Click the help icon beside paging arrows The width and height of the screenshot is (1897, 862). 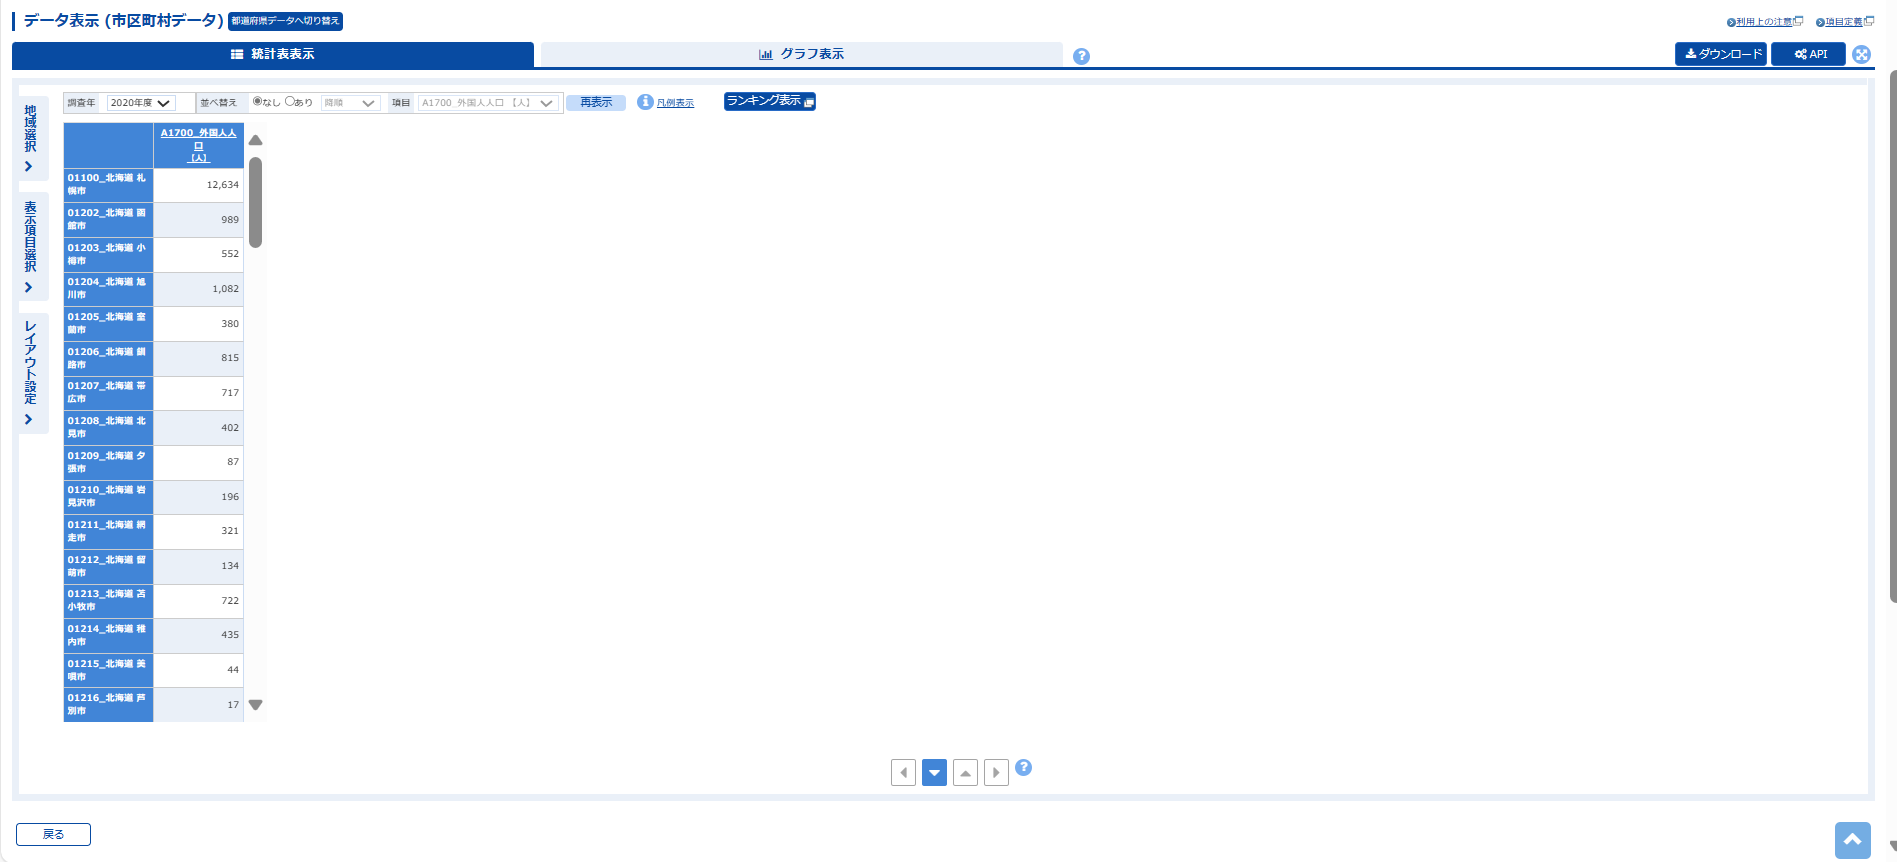coord(1023,768)
